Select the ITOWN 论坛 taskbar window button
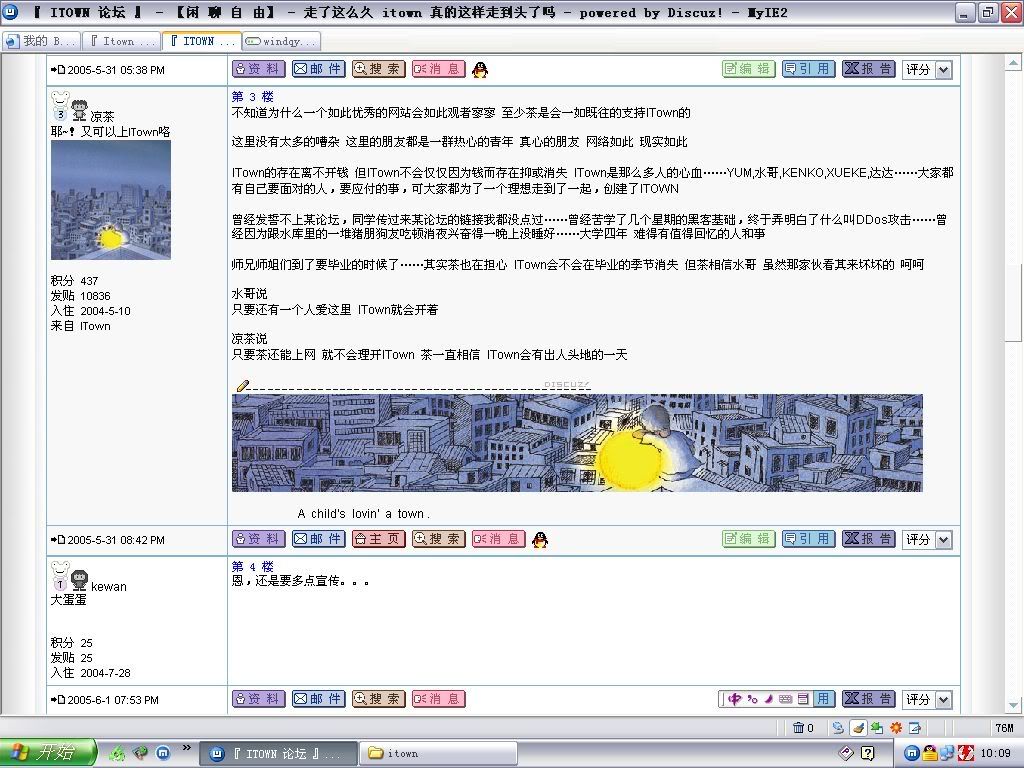The image size is (1024, 768). click(278, 754)
